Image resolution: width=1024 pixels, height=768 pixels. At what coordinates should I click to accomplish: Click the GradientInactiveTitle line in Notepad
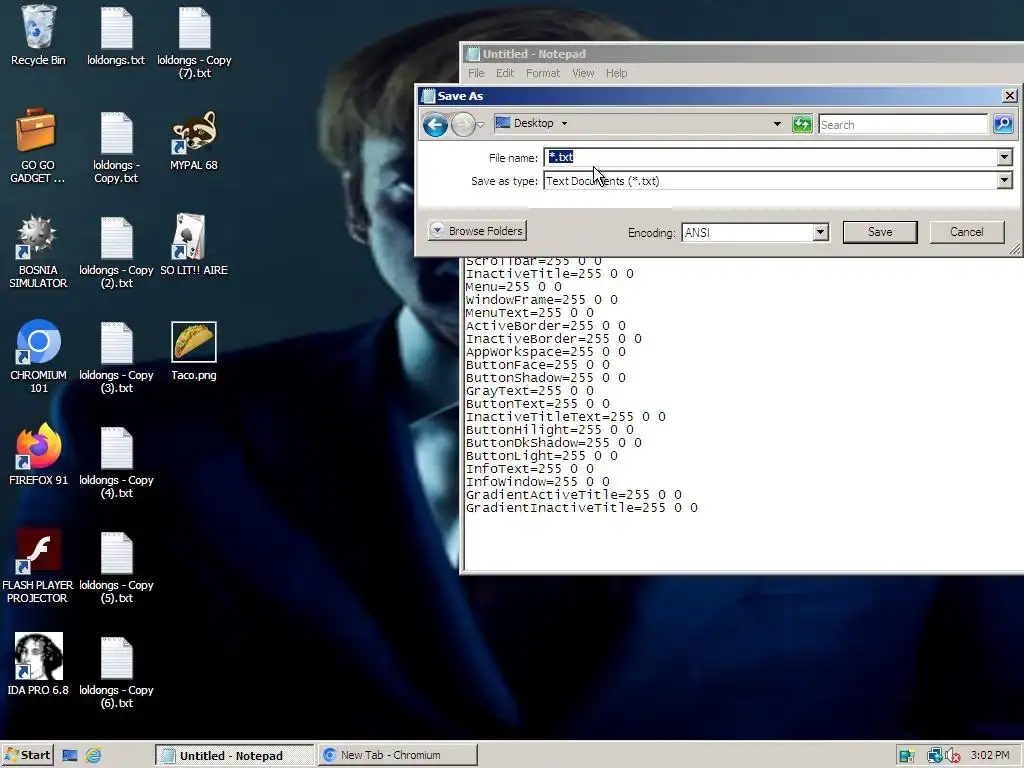click(581, 507)
